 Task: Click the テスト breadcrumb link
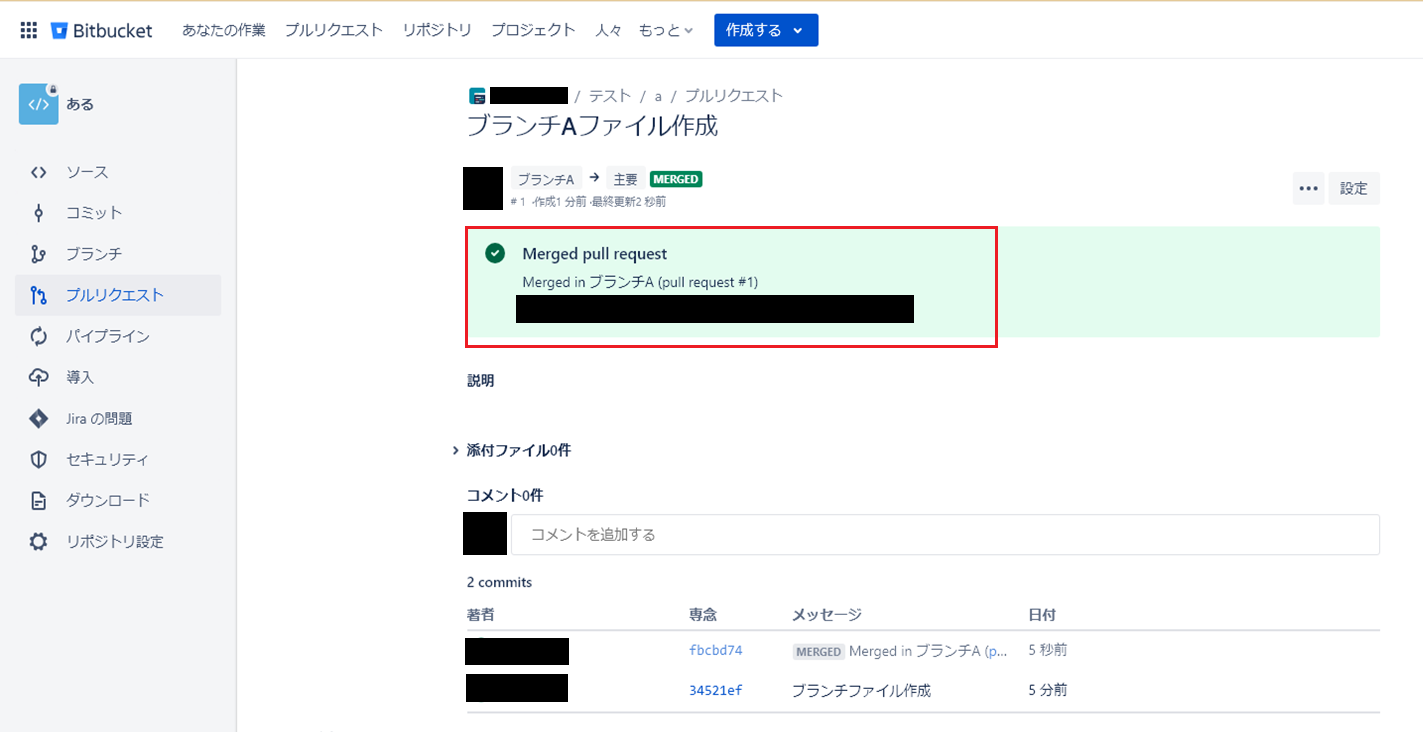(610, 96)
